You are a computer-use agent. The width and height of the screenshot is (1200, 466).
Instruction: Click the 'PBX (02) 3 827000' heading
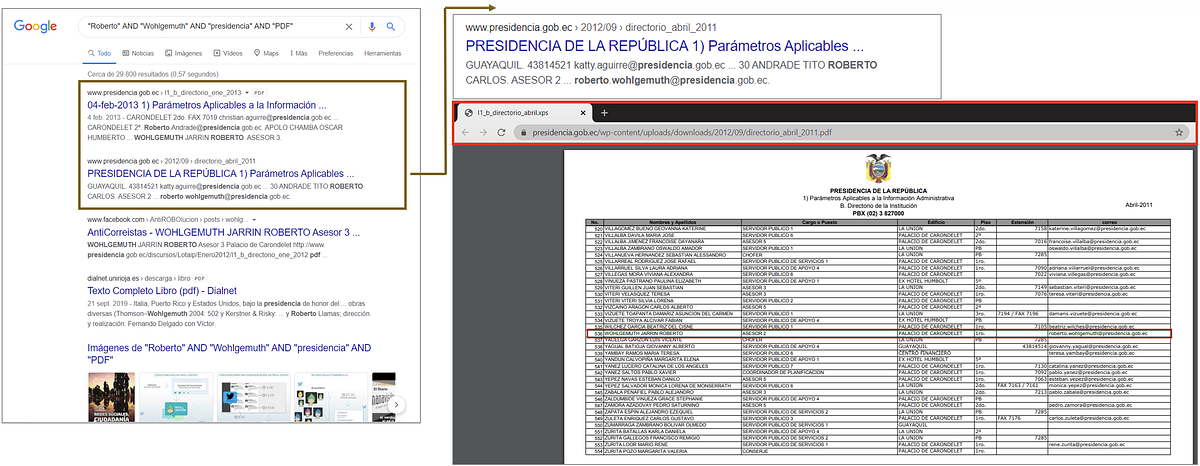tap(876, 214)
